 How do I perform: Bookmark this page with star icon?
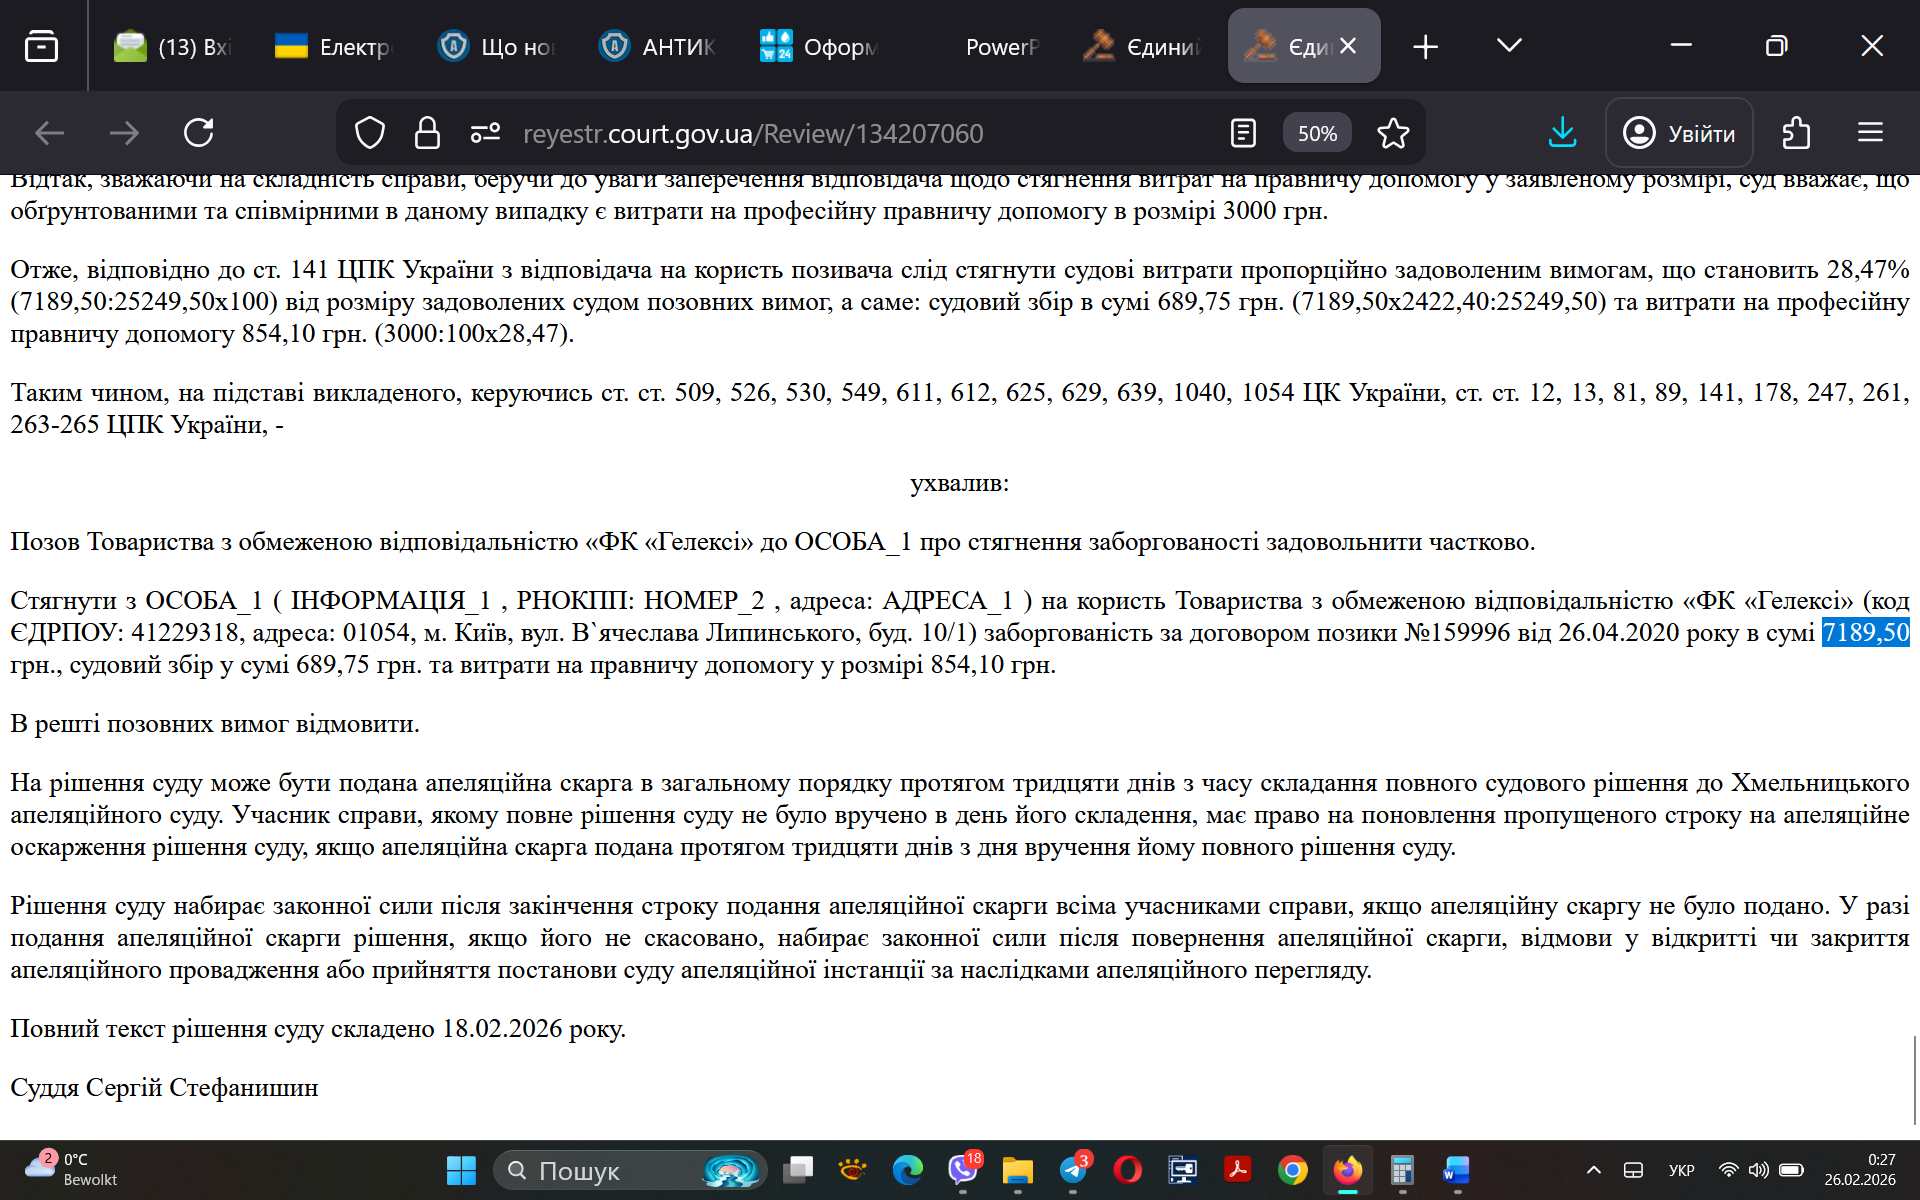click(1393, 133)
